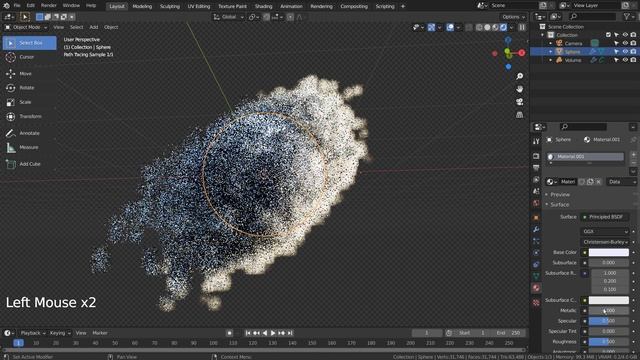
Task: Switch to solid viewport shading
Action: click(x=487, y=27)
